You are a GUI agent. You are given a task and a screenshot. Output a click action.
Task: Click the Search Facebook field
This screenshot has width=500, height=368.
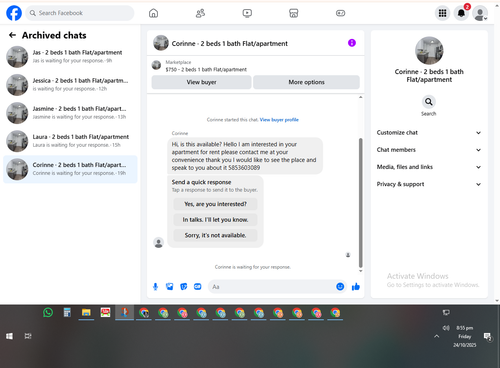tap(80, 13)
